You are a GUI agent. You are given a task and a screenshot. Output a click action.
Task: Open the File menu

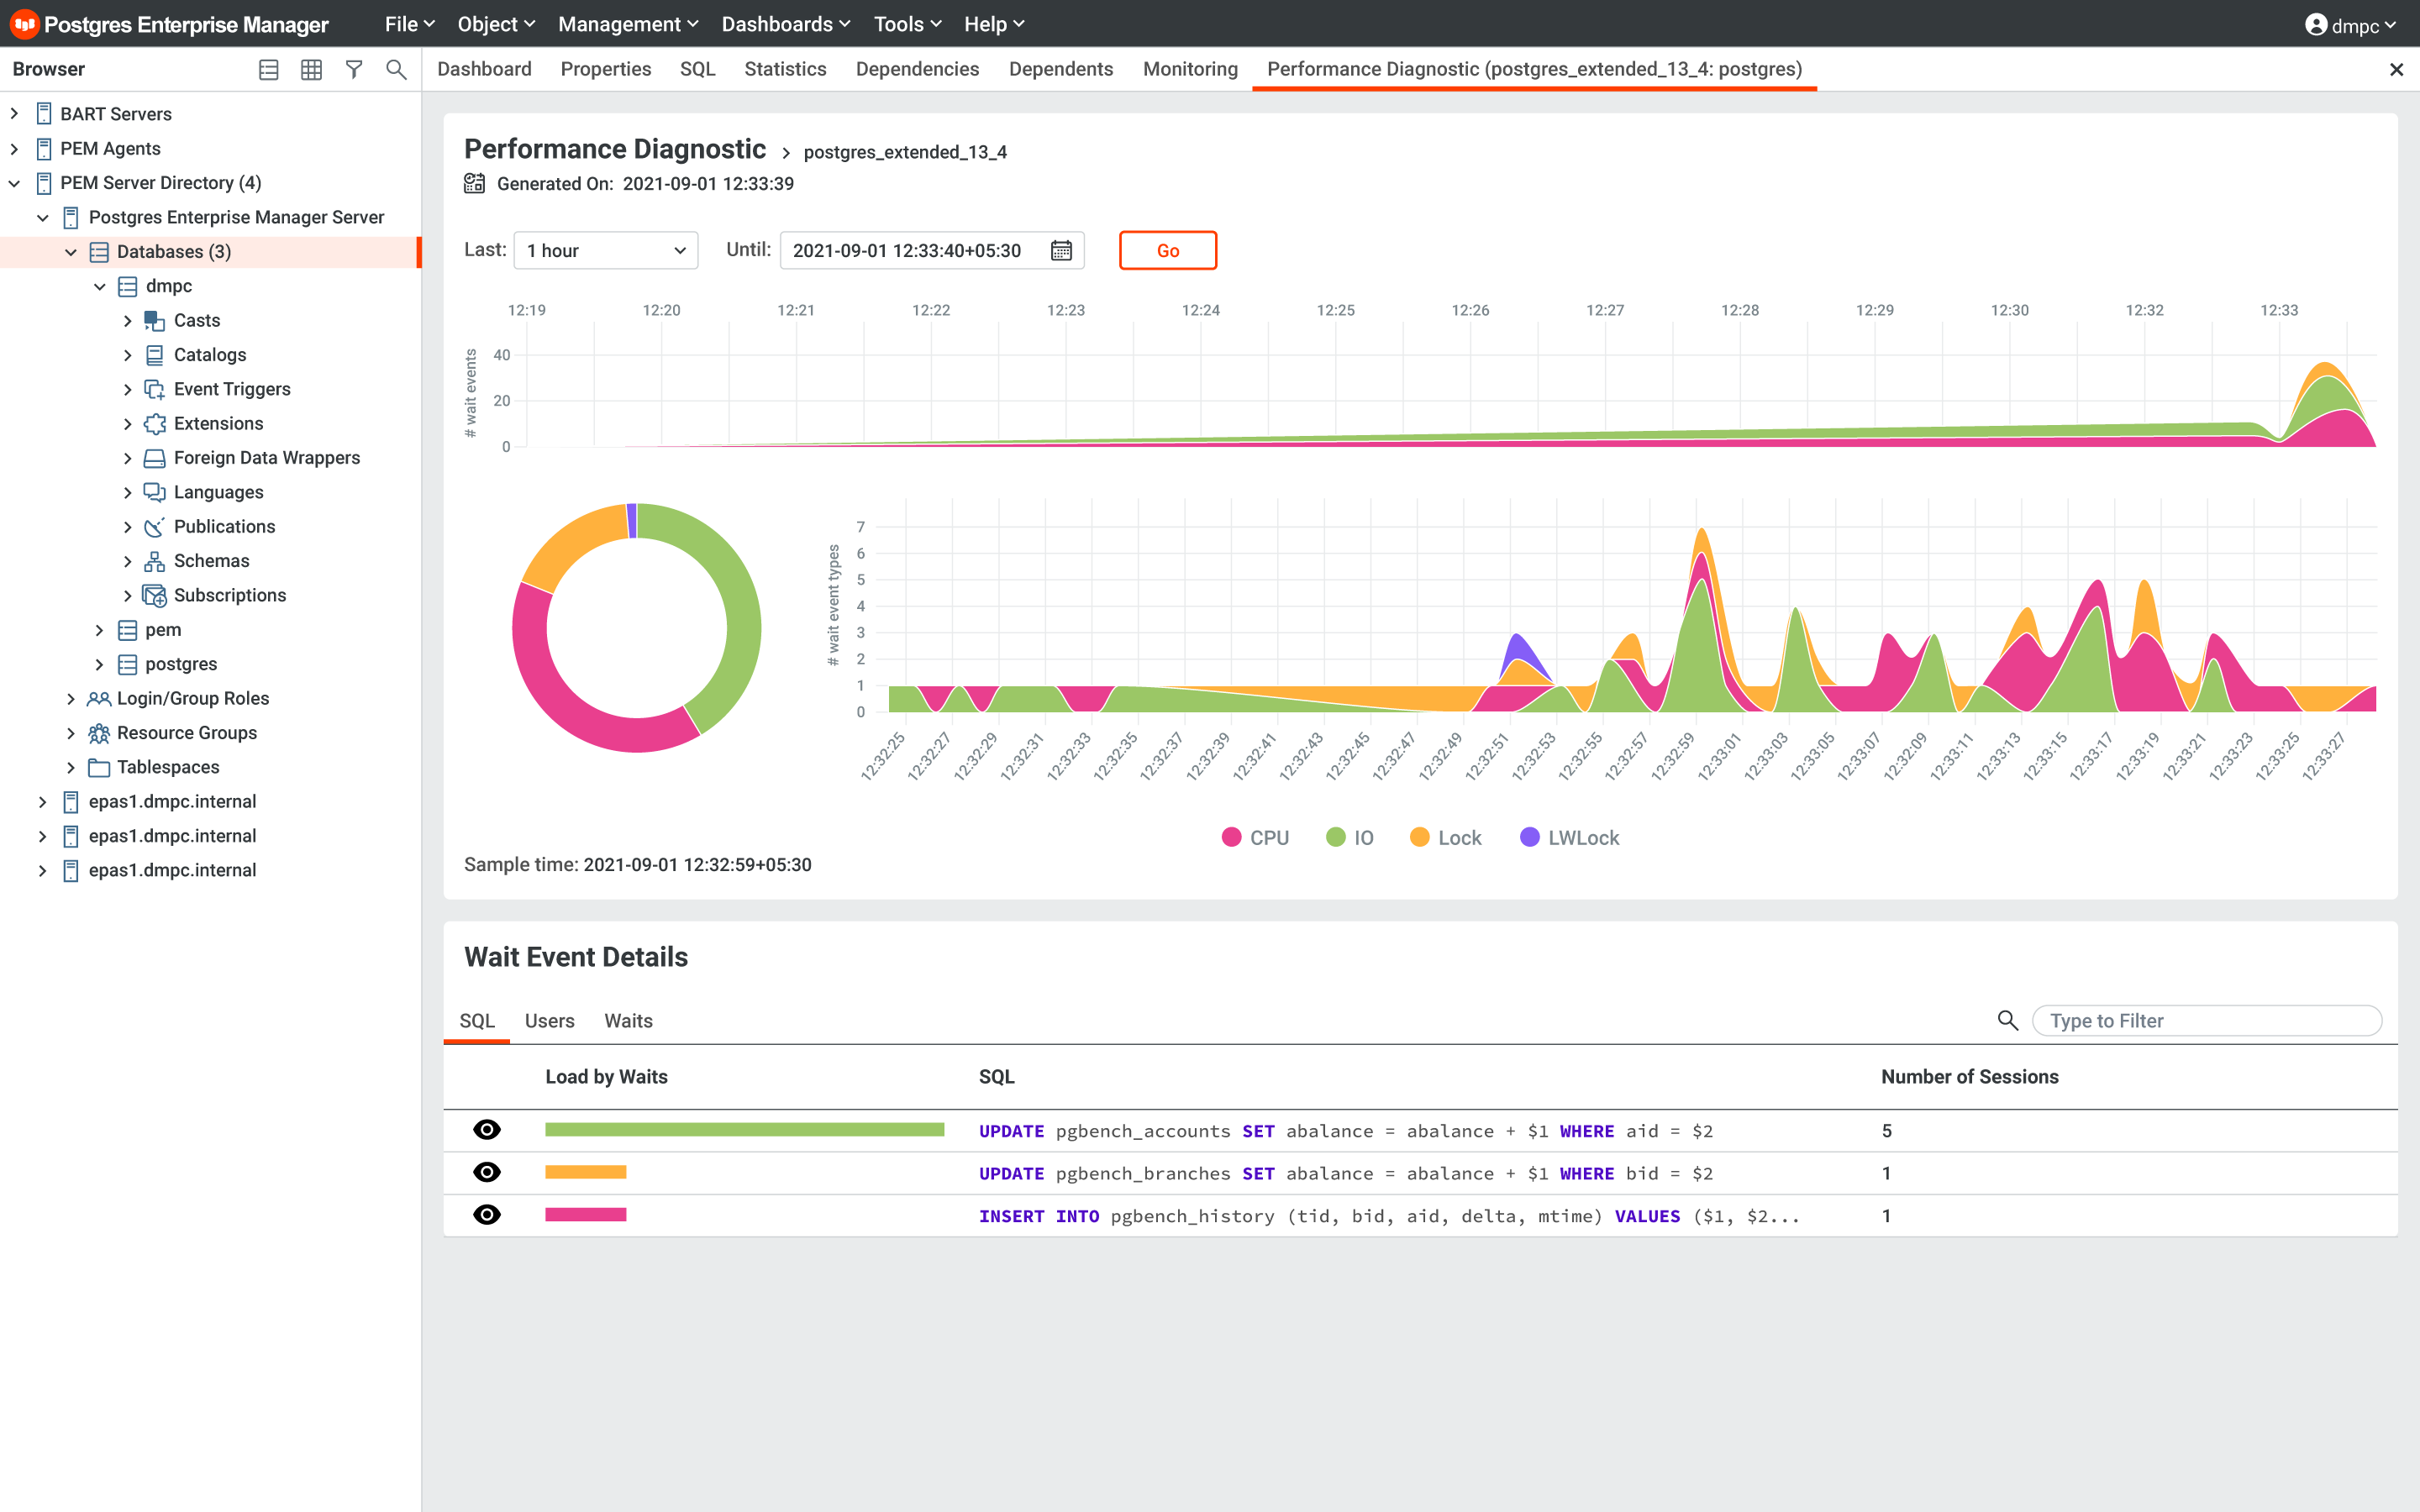(410, 24)
